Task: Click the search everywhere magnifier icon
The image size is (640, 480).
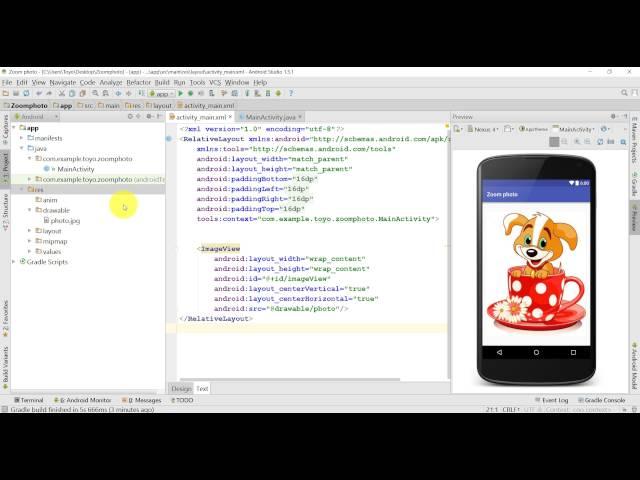Action: tap(624, 93)
